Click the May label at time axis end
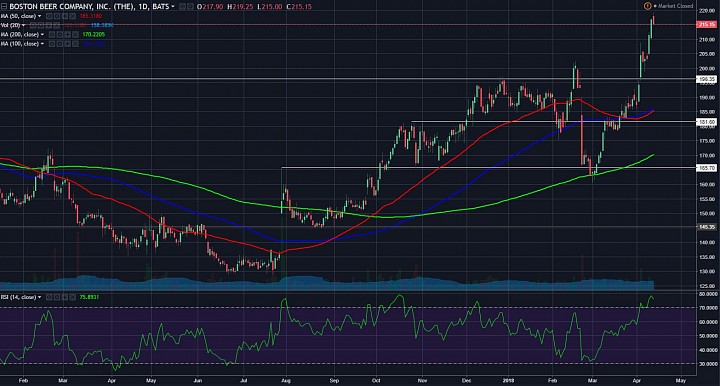The height and width of the screenshot is (386, 720). pos(681,380)
